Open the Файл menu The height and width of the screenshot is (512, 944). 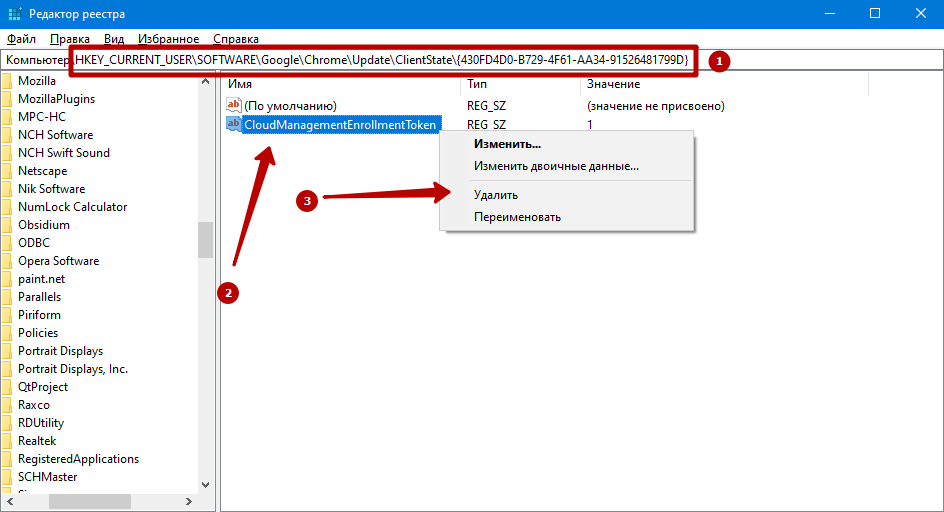point(21,39)
